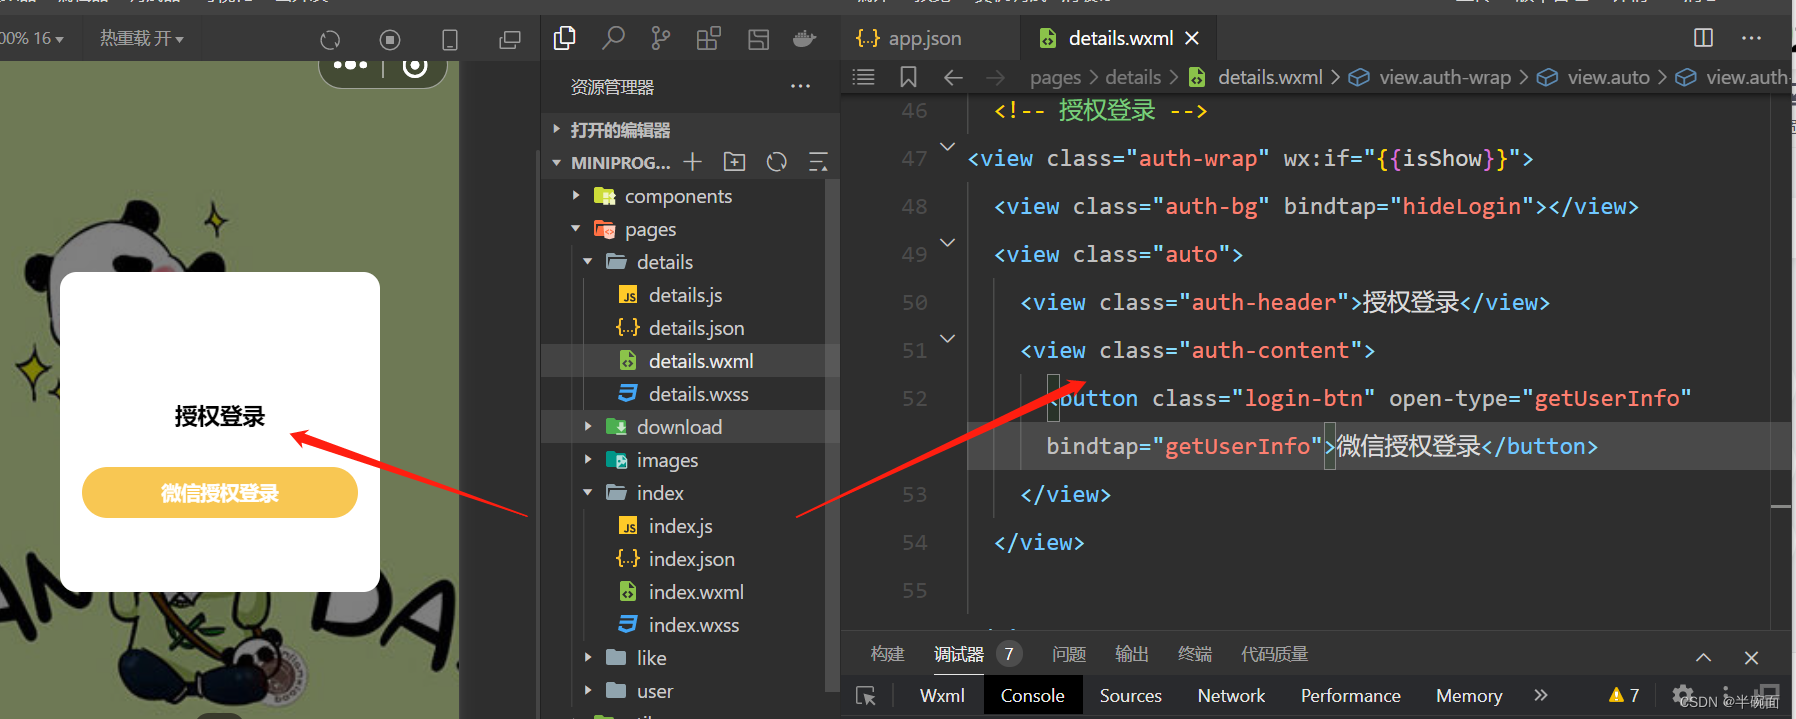Switch to the Network tab
Image resolution: width=1796 pixels, height=719 pixels.
(1231, 695)
